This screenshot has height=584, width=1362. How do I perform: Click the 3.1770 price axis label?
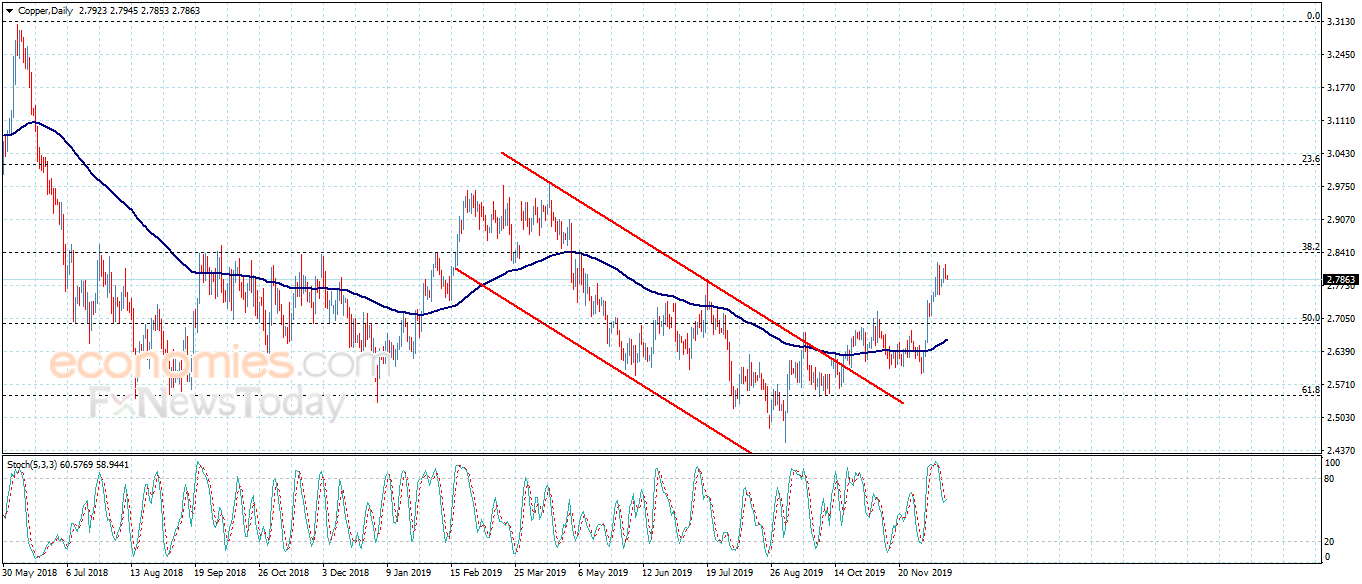point(1339,88)
